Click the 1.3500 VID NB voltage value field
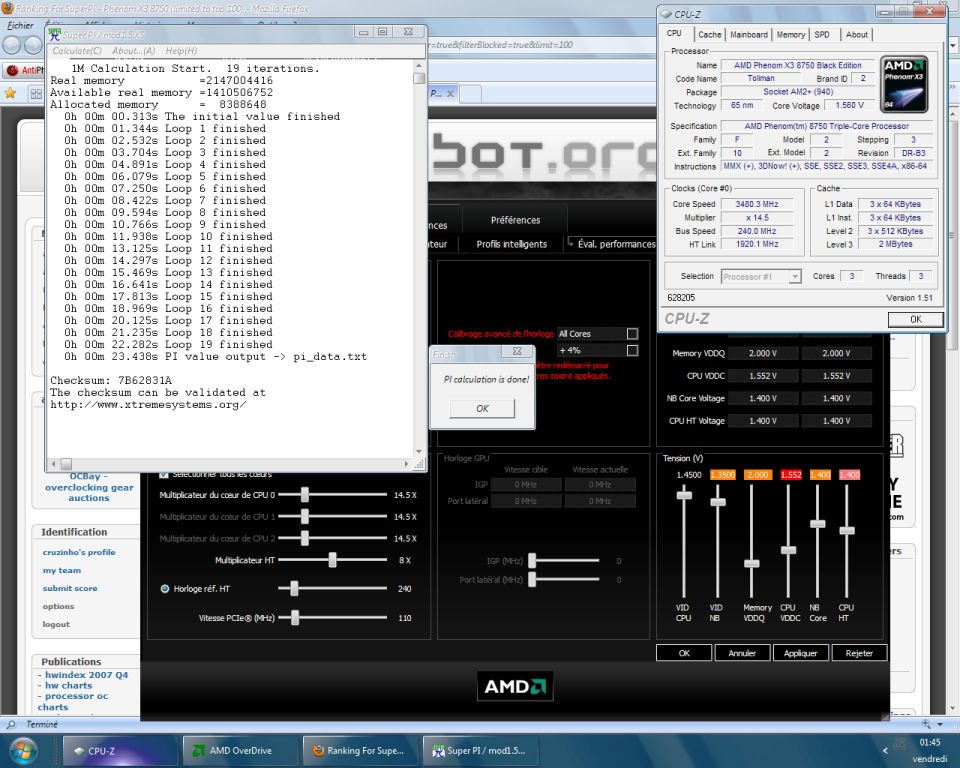Screen dimensions: 960x768 click(x=723, y=475)
